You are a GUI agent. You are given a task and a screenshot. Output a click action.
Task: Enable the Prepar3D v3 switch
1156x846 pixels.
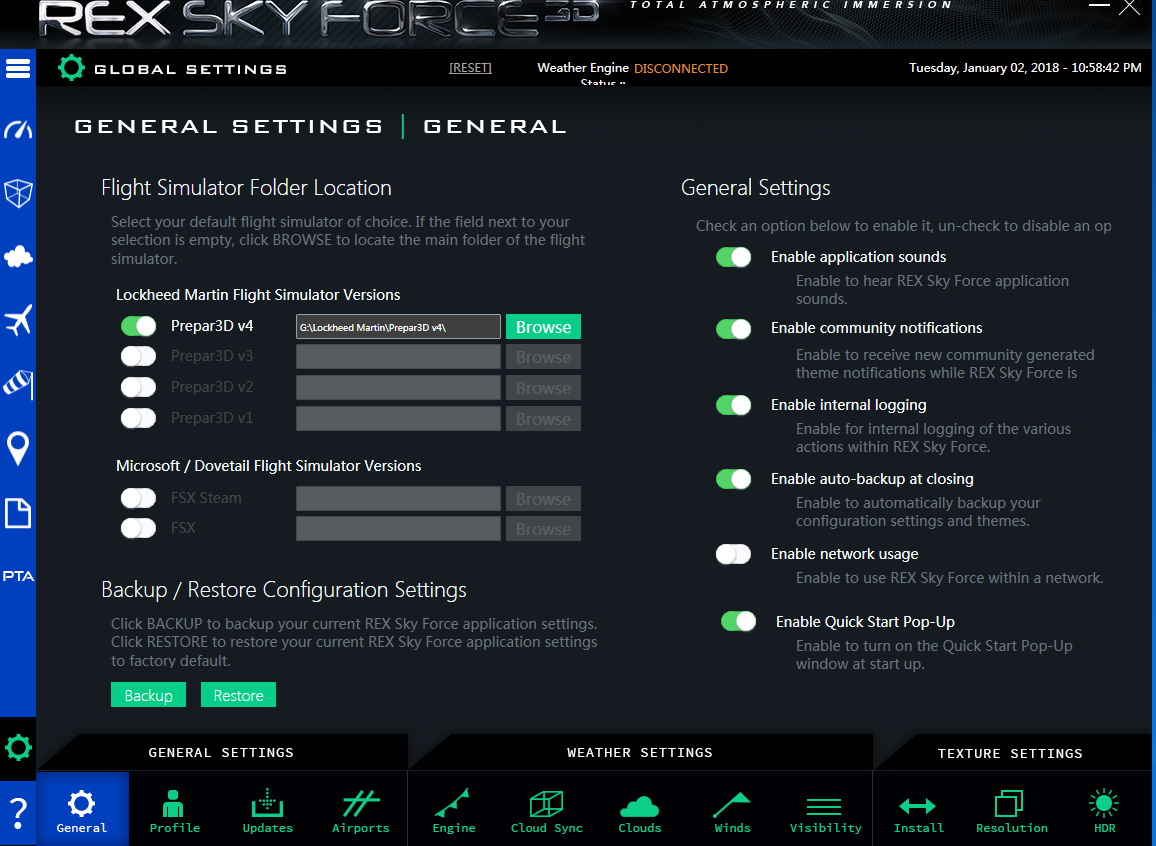coord(139,356)
